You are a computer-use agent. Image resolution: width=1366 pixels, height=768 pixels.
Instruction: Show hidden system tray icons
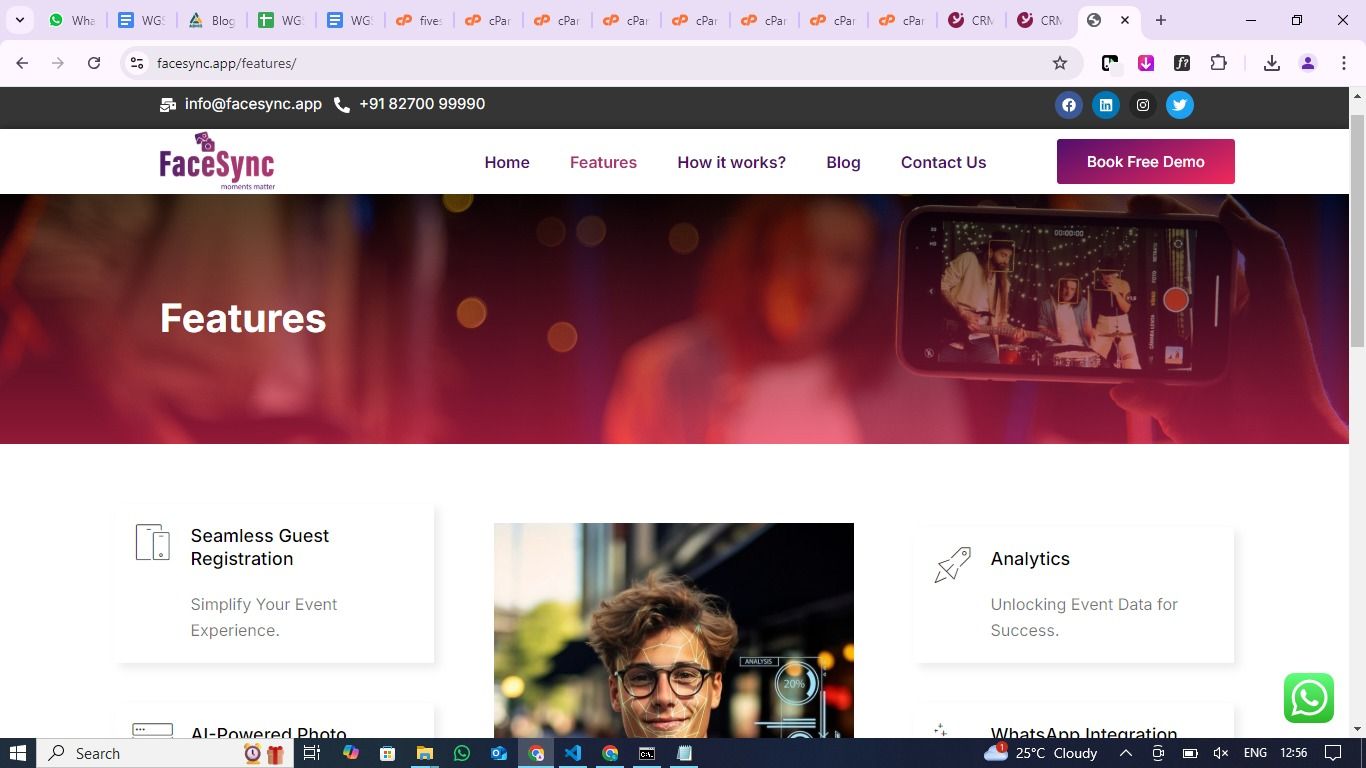[1125, 753]
